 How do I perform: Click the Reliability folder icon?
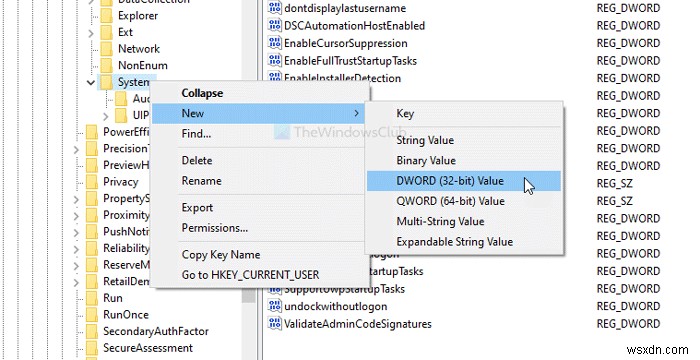point(92,248)
